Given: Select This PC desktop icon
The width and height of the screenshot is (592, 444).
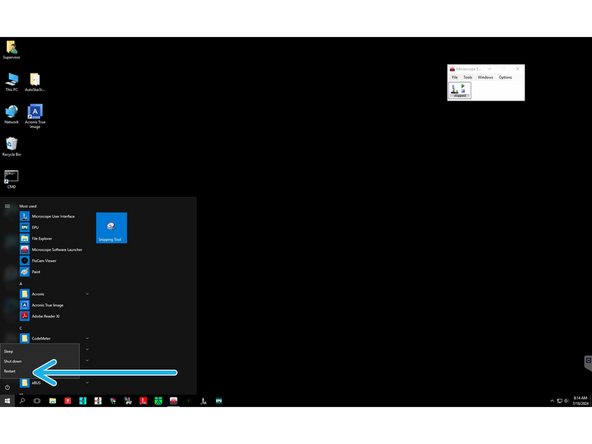Looking at the screenshot, I should pos(11,82).
